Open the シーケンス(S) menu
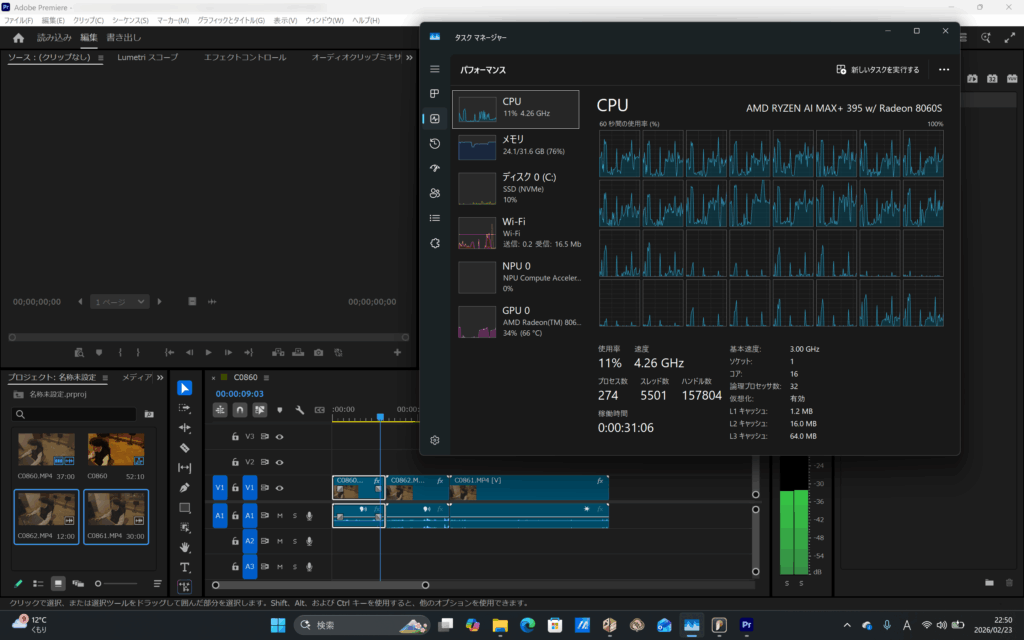Viewport: 1024px width, 640px height. (x=129, y=20)
